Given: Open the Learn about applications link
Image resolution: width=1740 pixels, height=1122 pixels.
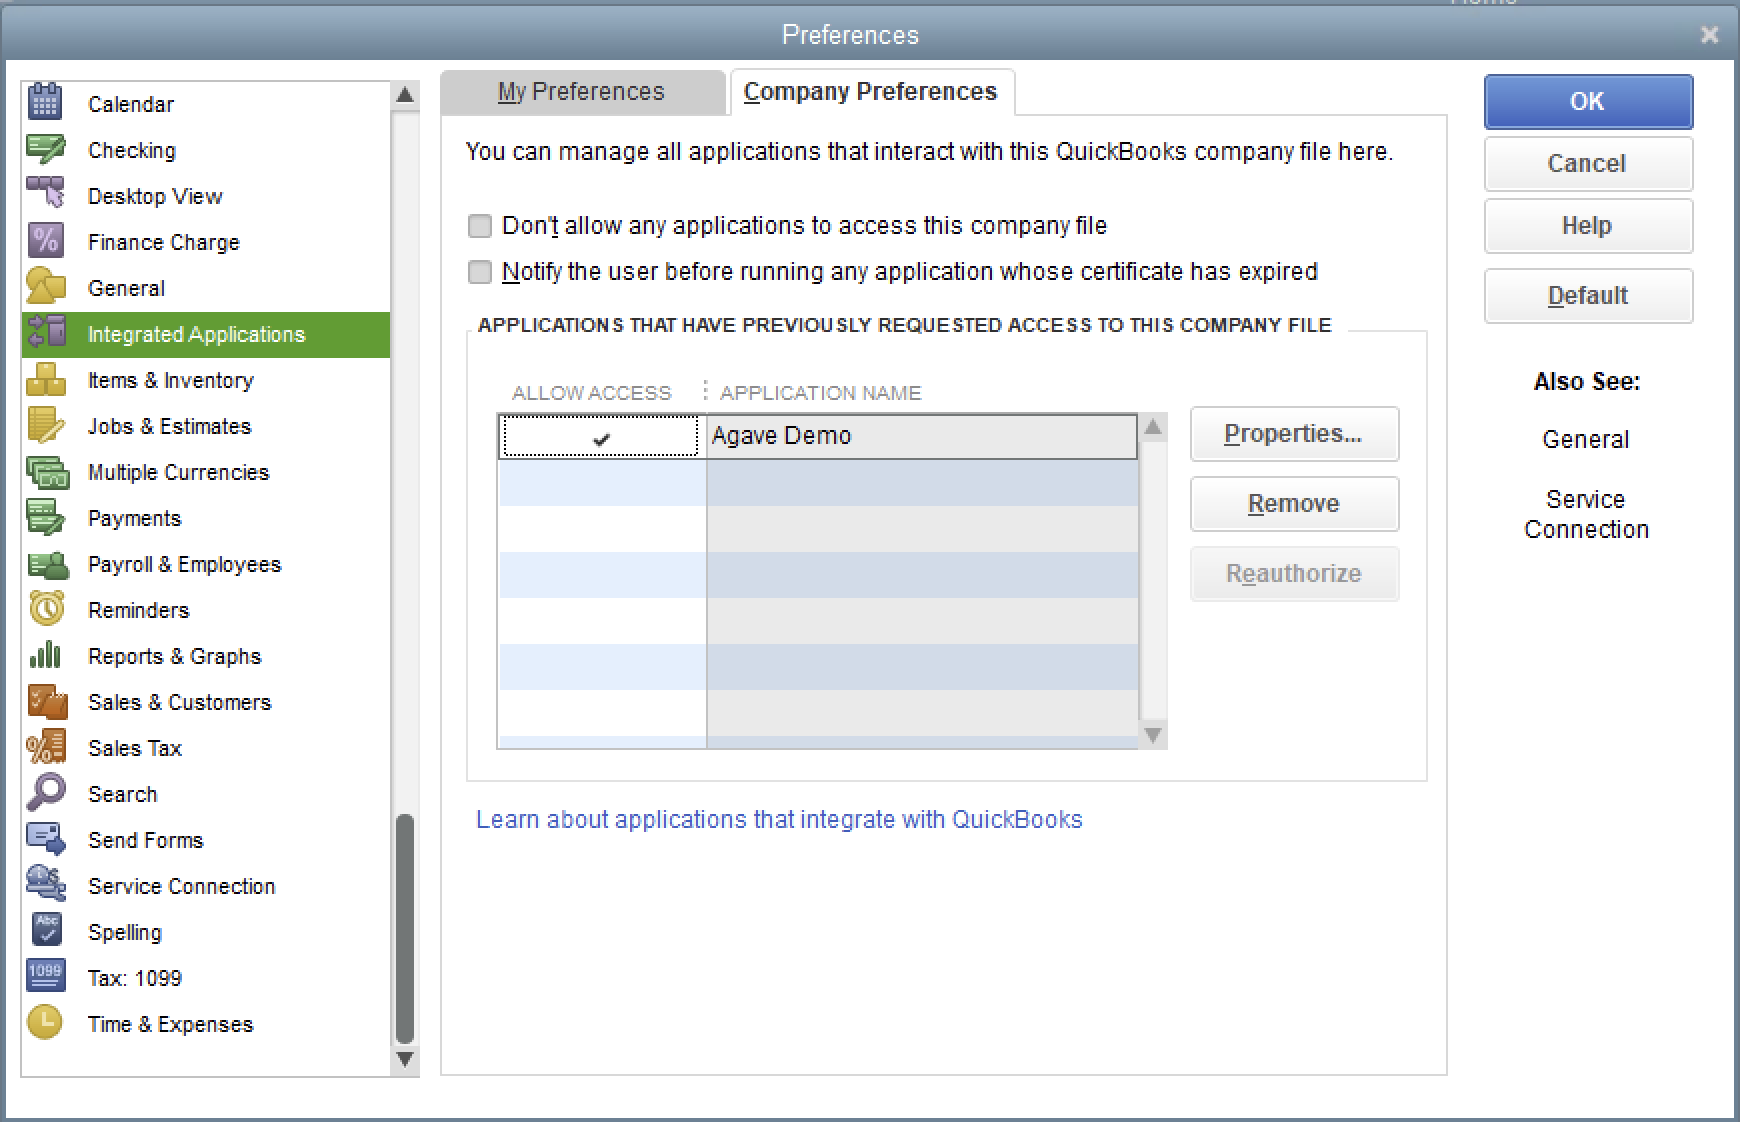Looking at the screenshot, I should (779, 820).
